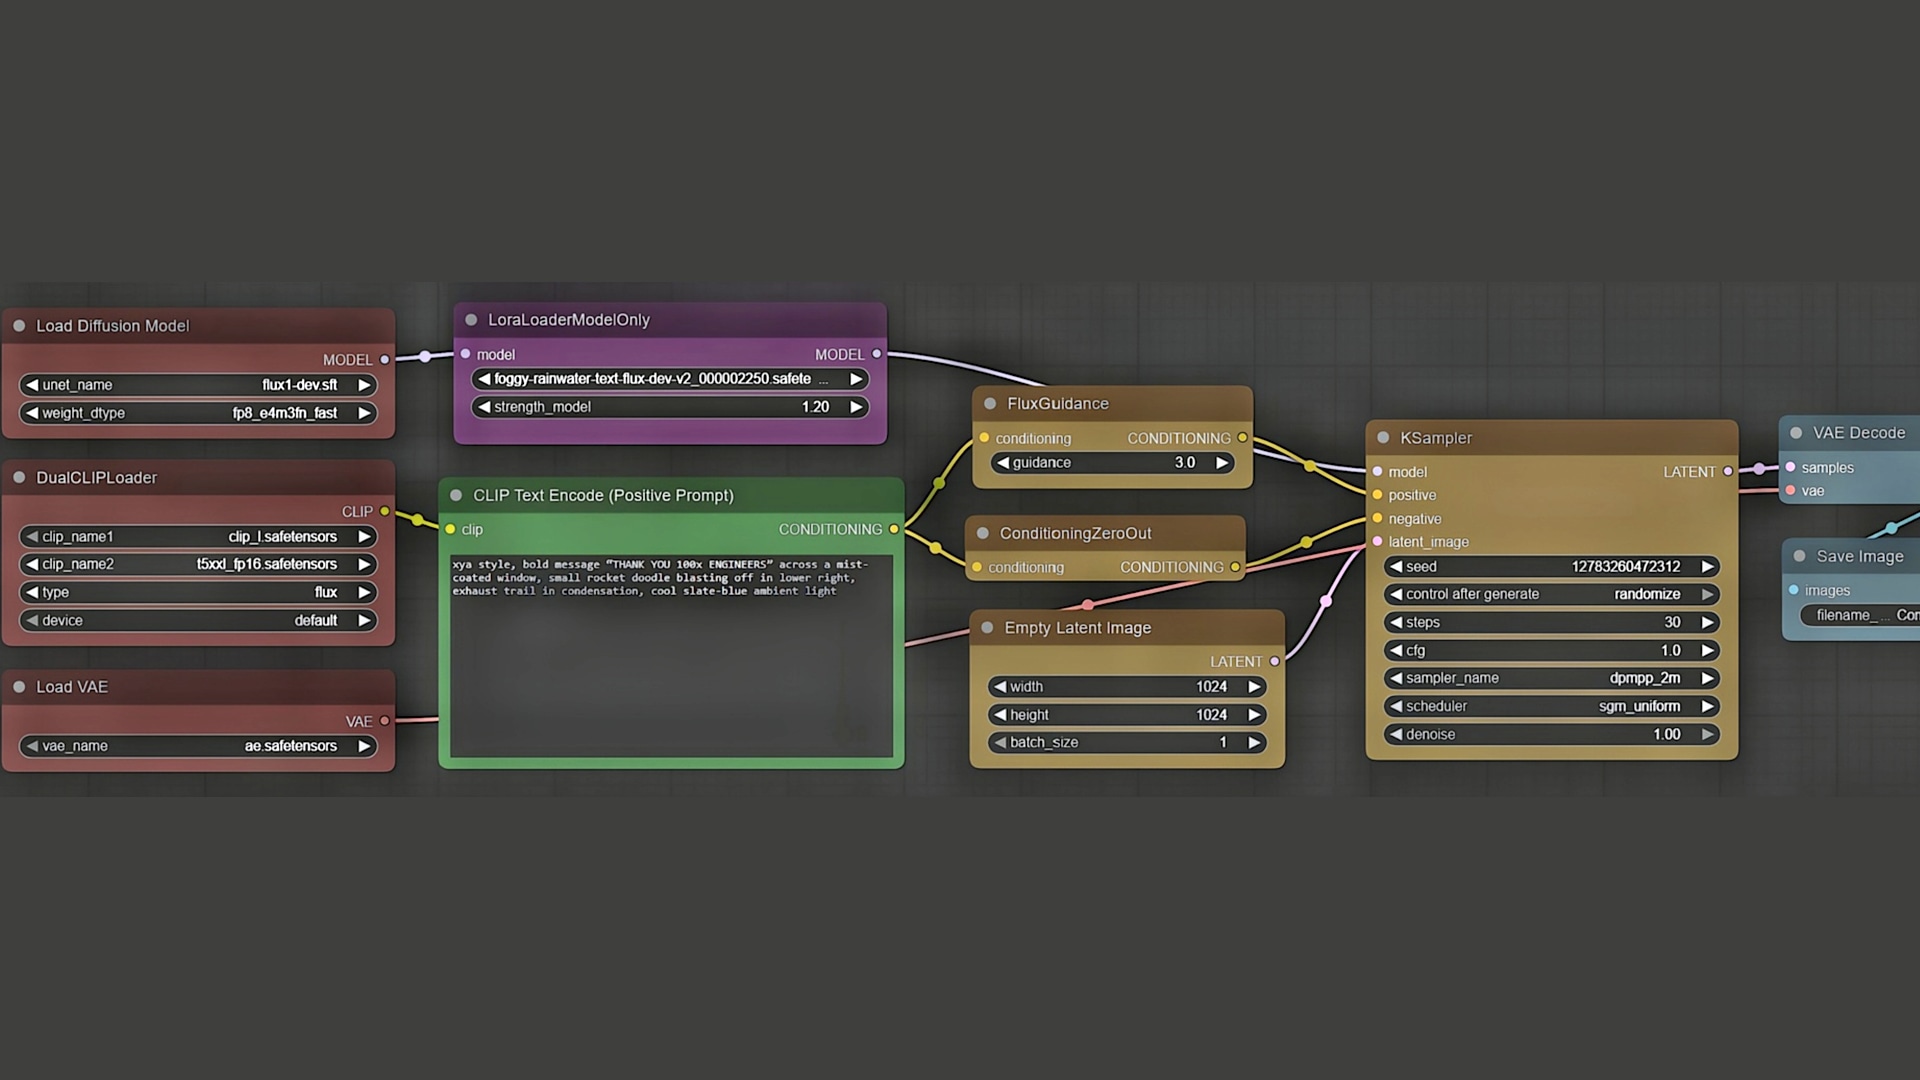Click the VAE output socket of Load VAE
Screen dimensions: 1920x1080
coord(384,721)
